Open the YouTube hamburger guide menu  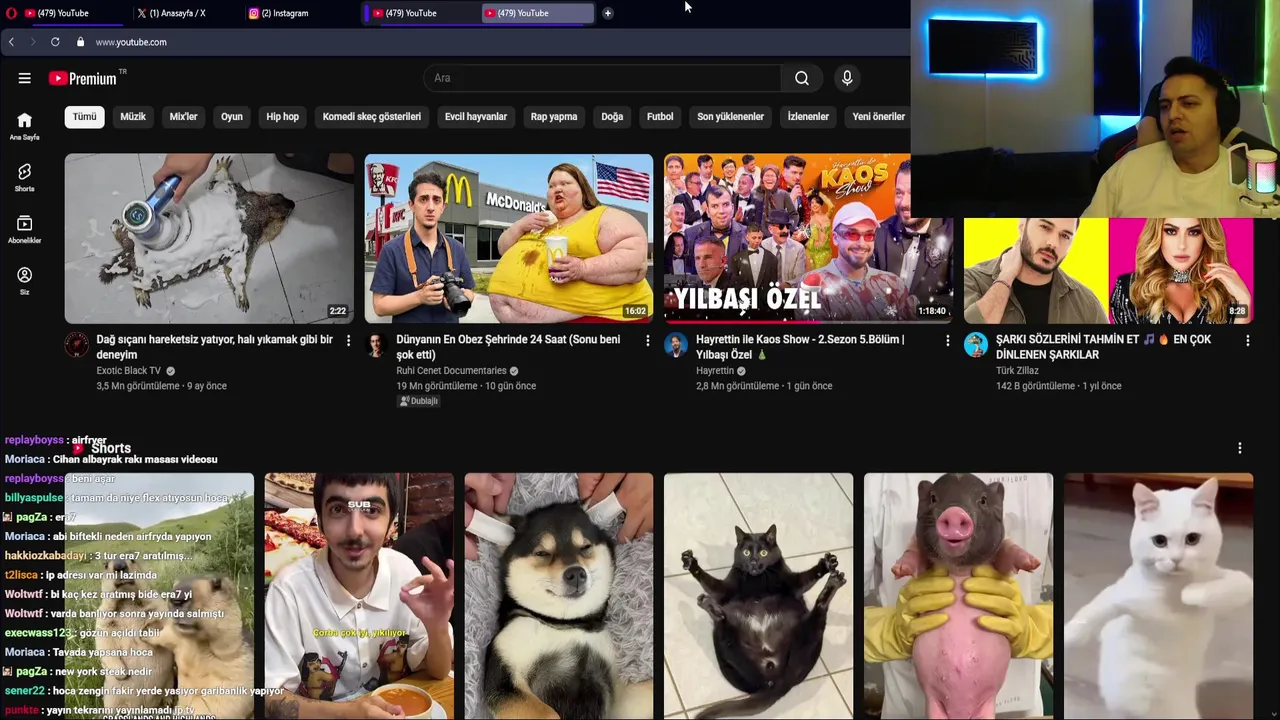point(24,78)
